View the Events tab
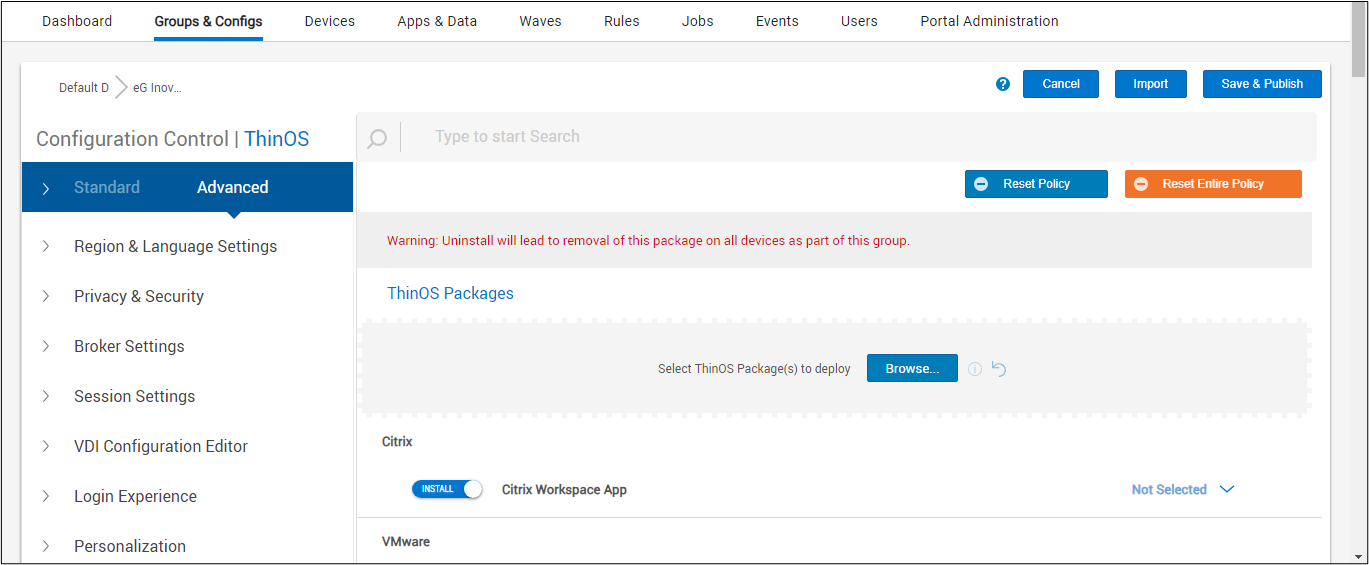Image resolution: width=1369 pixels, height=565 pixels. (777, 21)
